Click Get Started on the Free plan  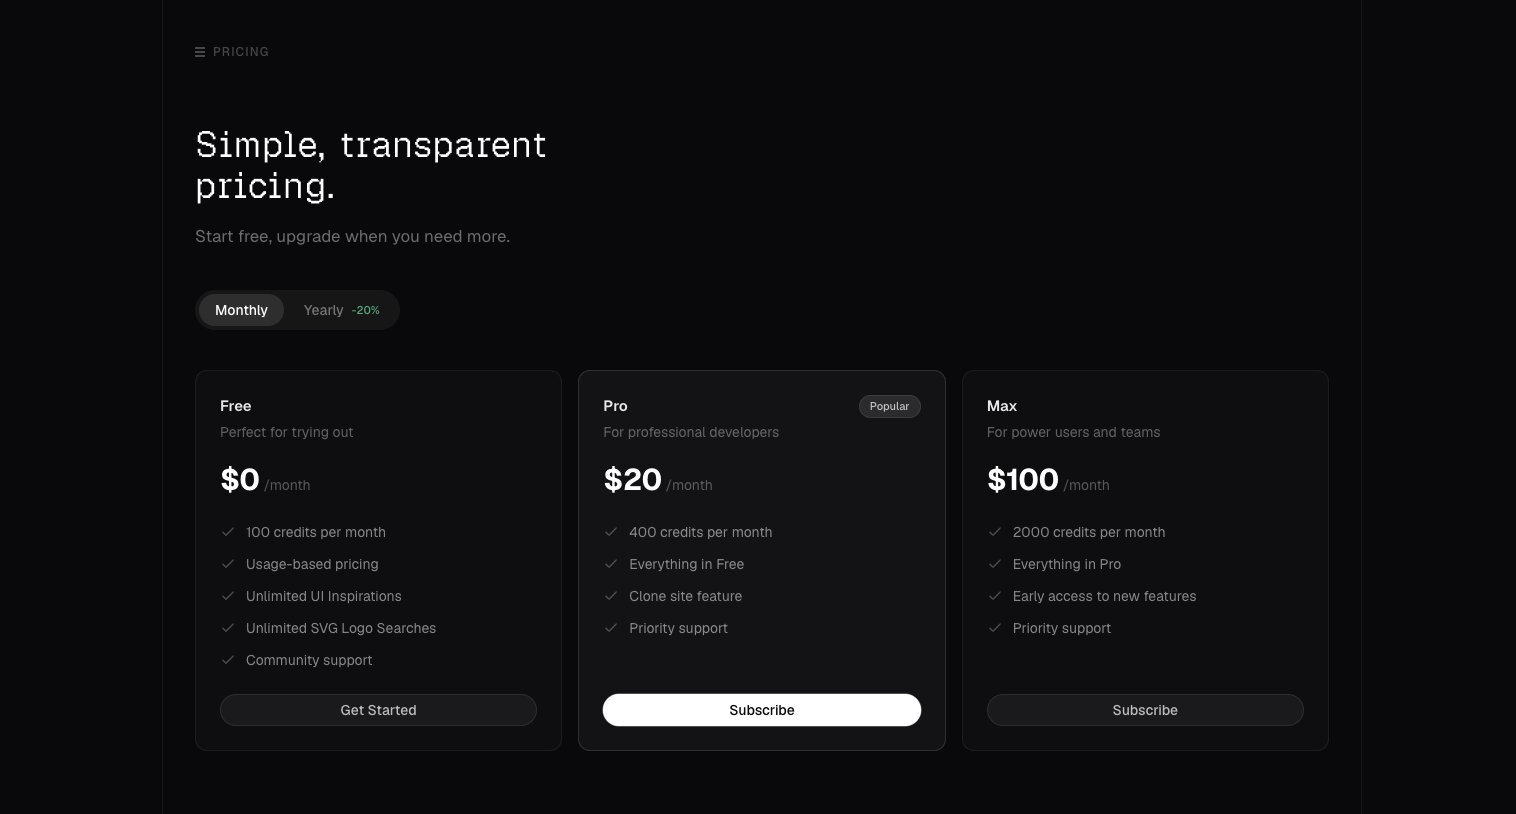click(378, 710)
